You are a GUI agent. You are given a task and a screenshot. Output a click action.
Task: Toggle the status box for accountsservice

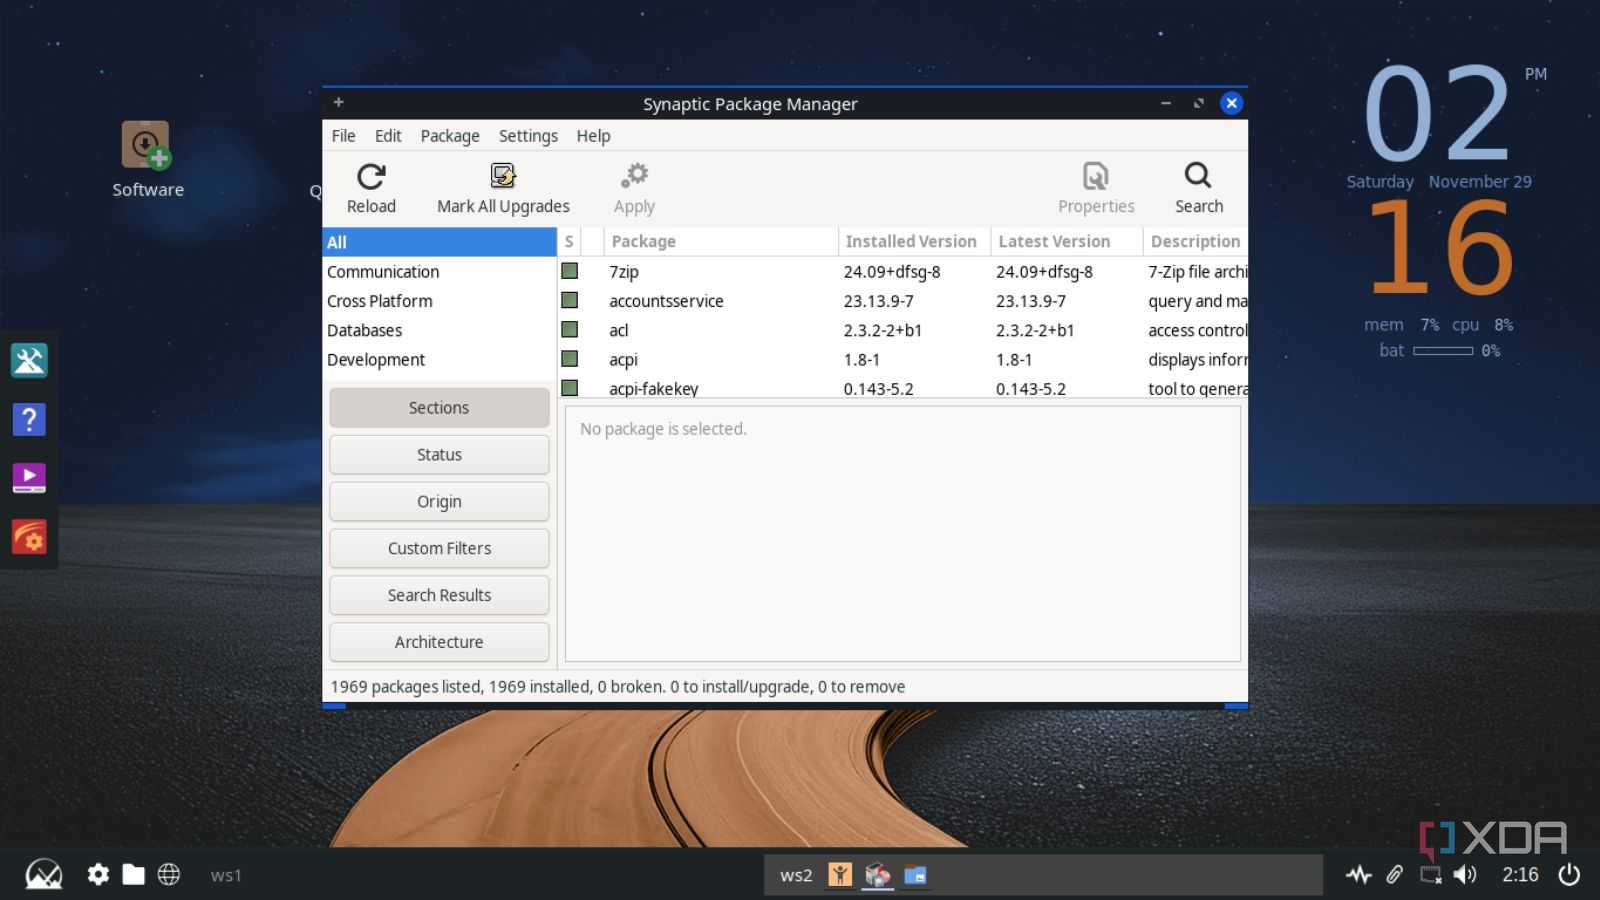(x=570, y=300)
